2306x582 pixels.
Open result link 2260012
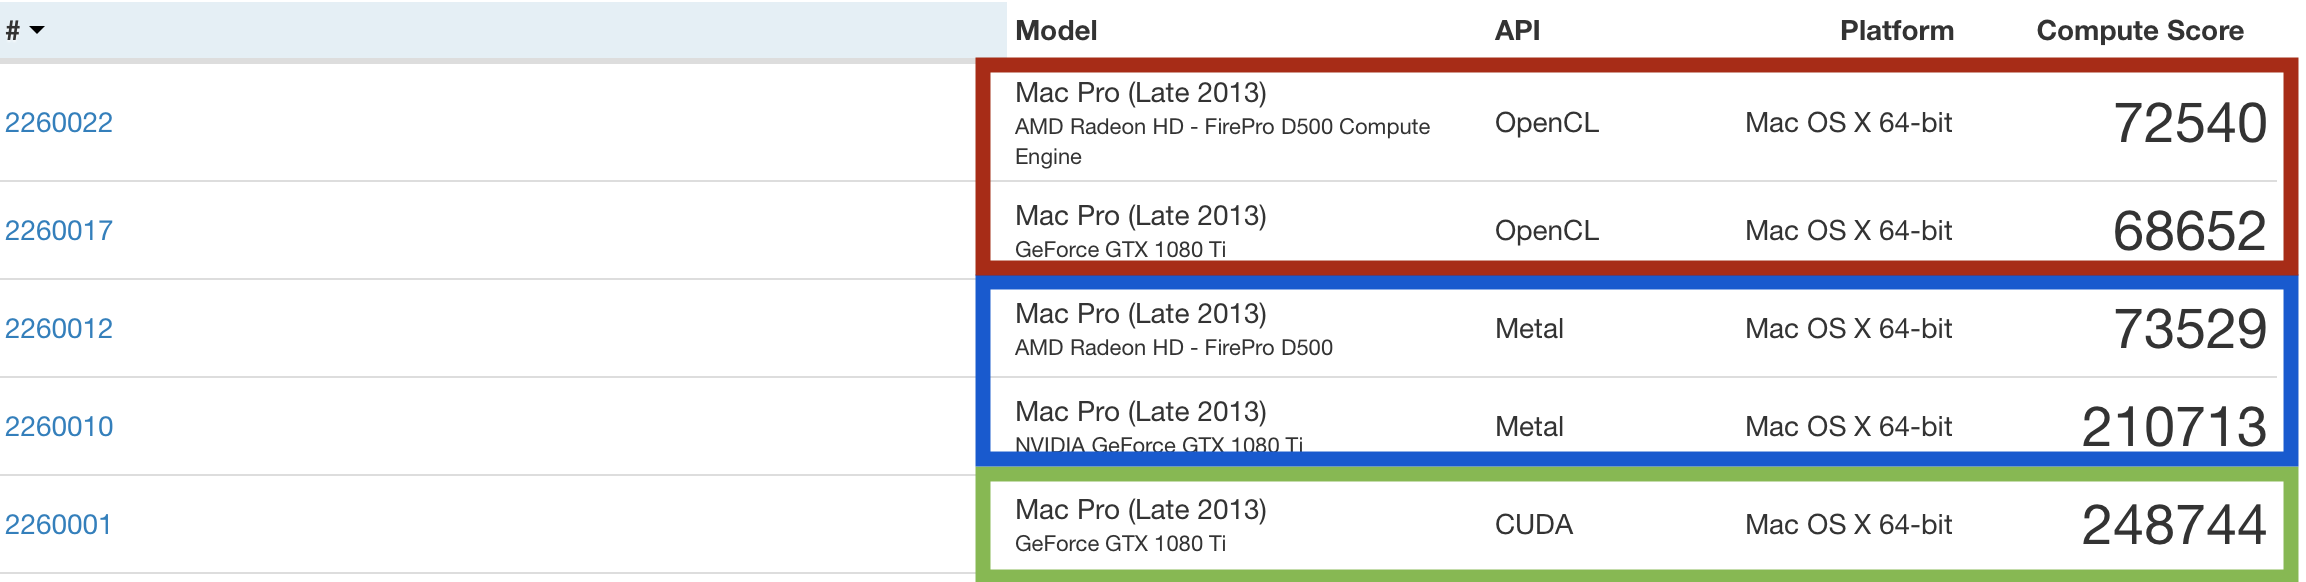click(x=59, y=329)
